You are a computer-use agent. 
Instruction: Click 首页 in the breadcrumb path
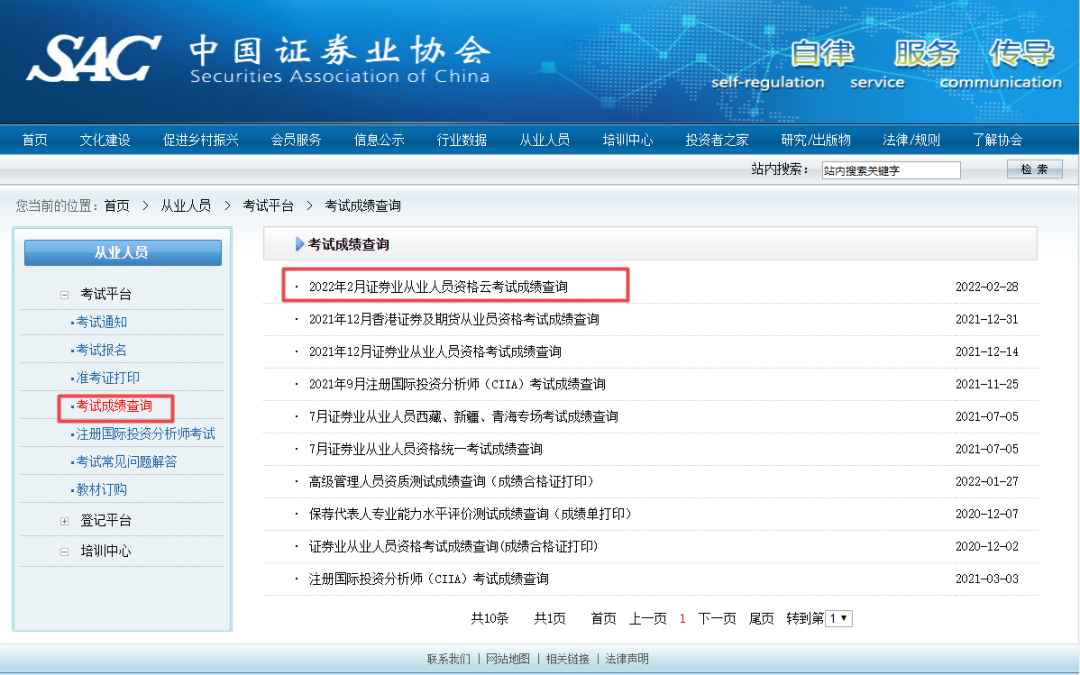(116, 206)
